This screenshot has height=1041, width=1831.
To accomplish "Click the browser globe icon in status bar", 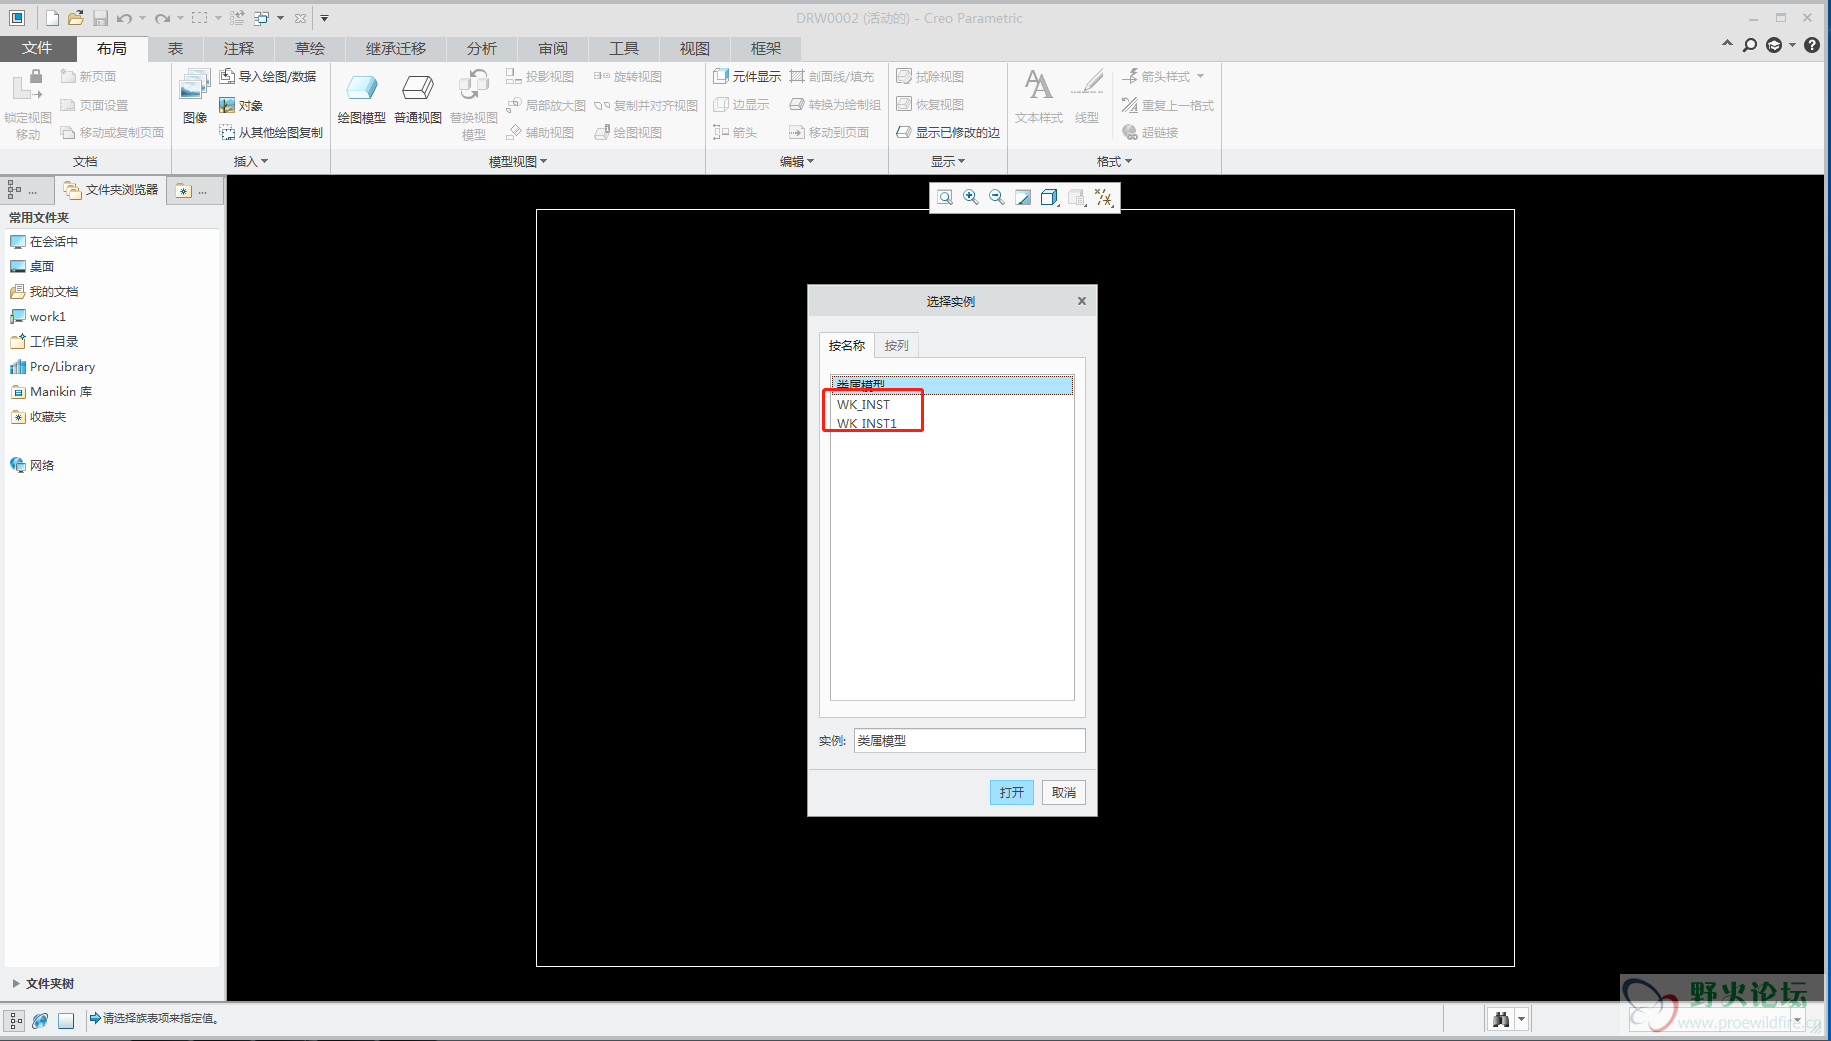I will tap(40, 1020).
